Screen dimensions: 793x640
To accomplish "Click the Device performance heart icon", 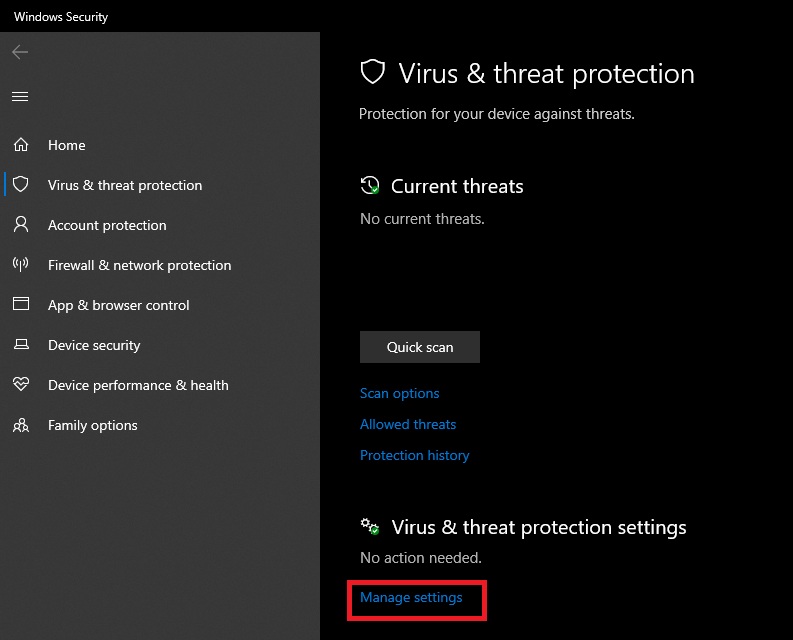I will point(20,385).
